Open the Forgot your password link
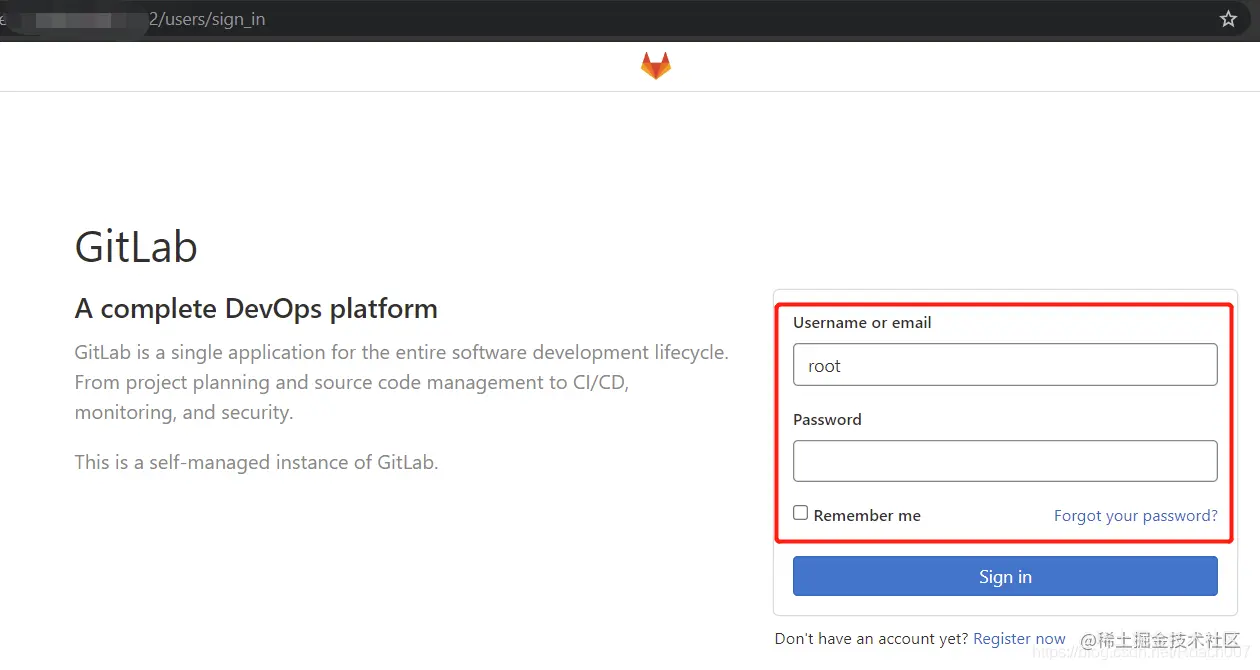Screen dimensions: 1260x670 point(1136,516)
